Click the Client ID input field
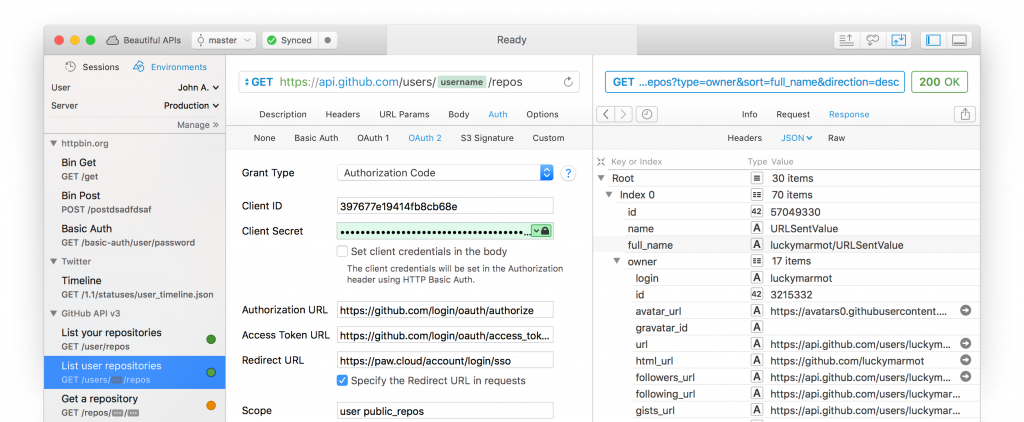Screen dimensions: 1024x422 point(445,206)
